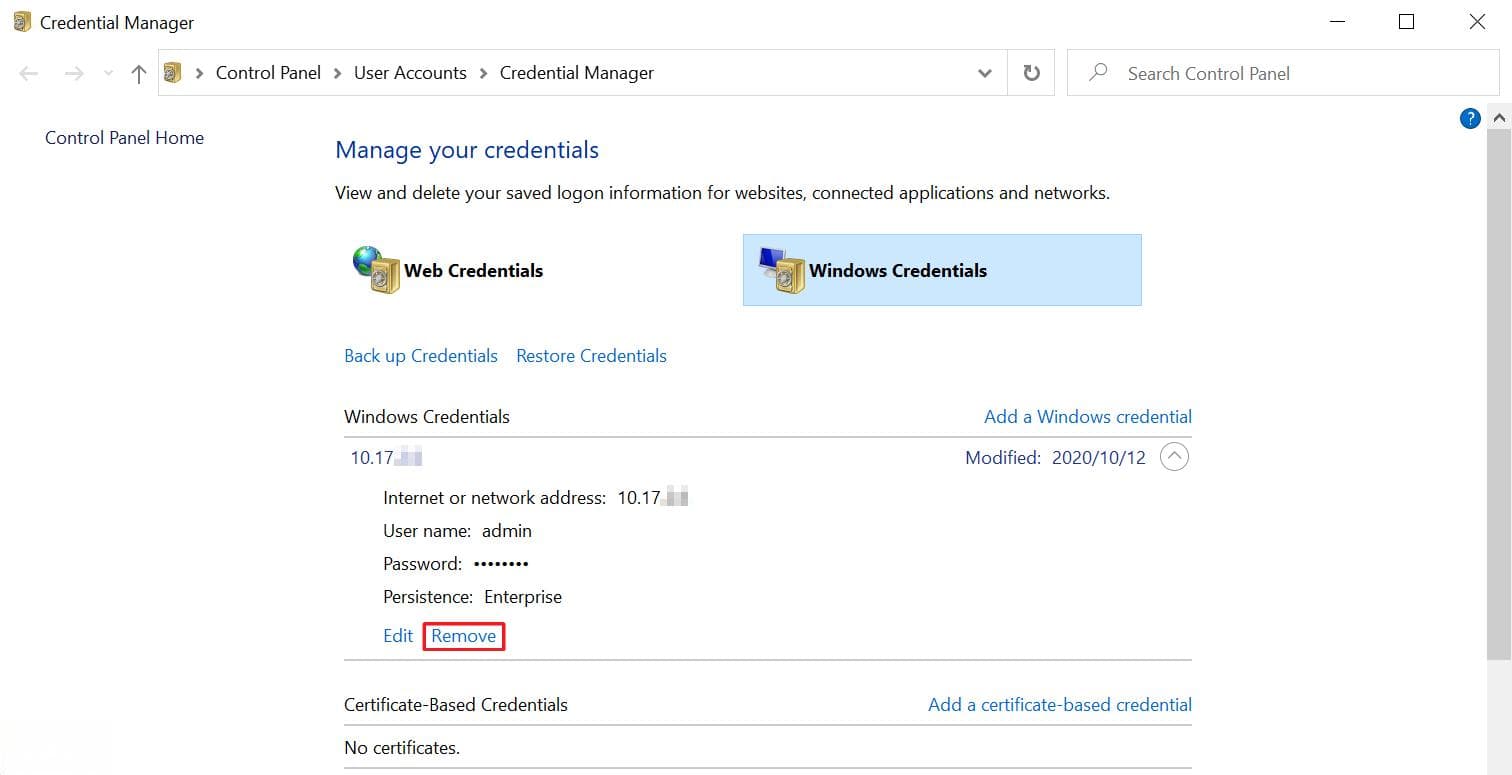Click Add a certificate-based credential
Viewport: 1512px width, 775px height.
[x=1060, y=705]
